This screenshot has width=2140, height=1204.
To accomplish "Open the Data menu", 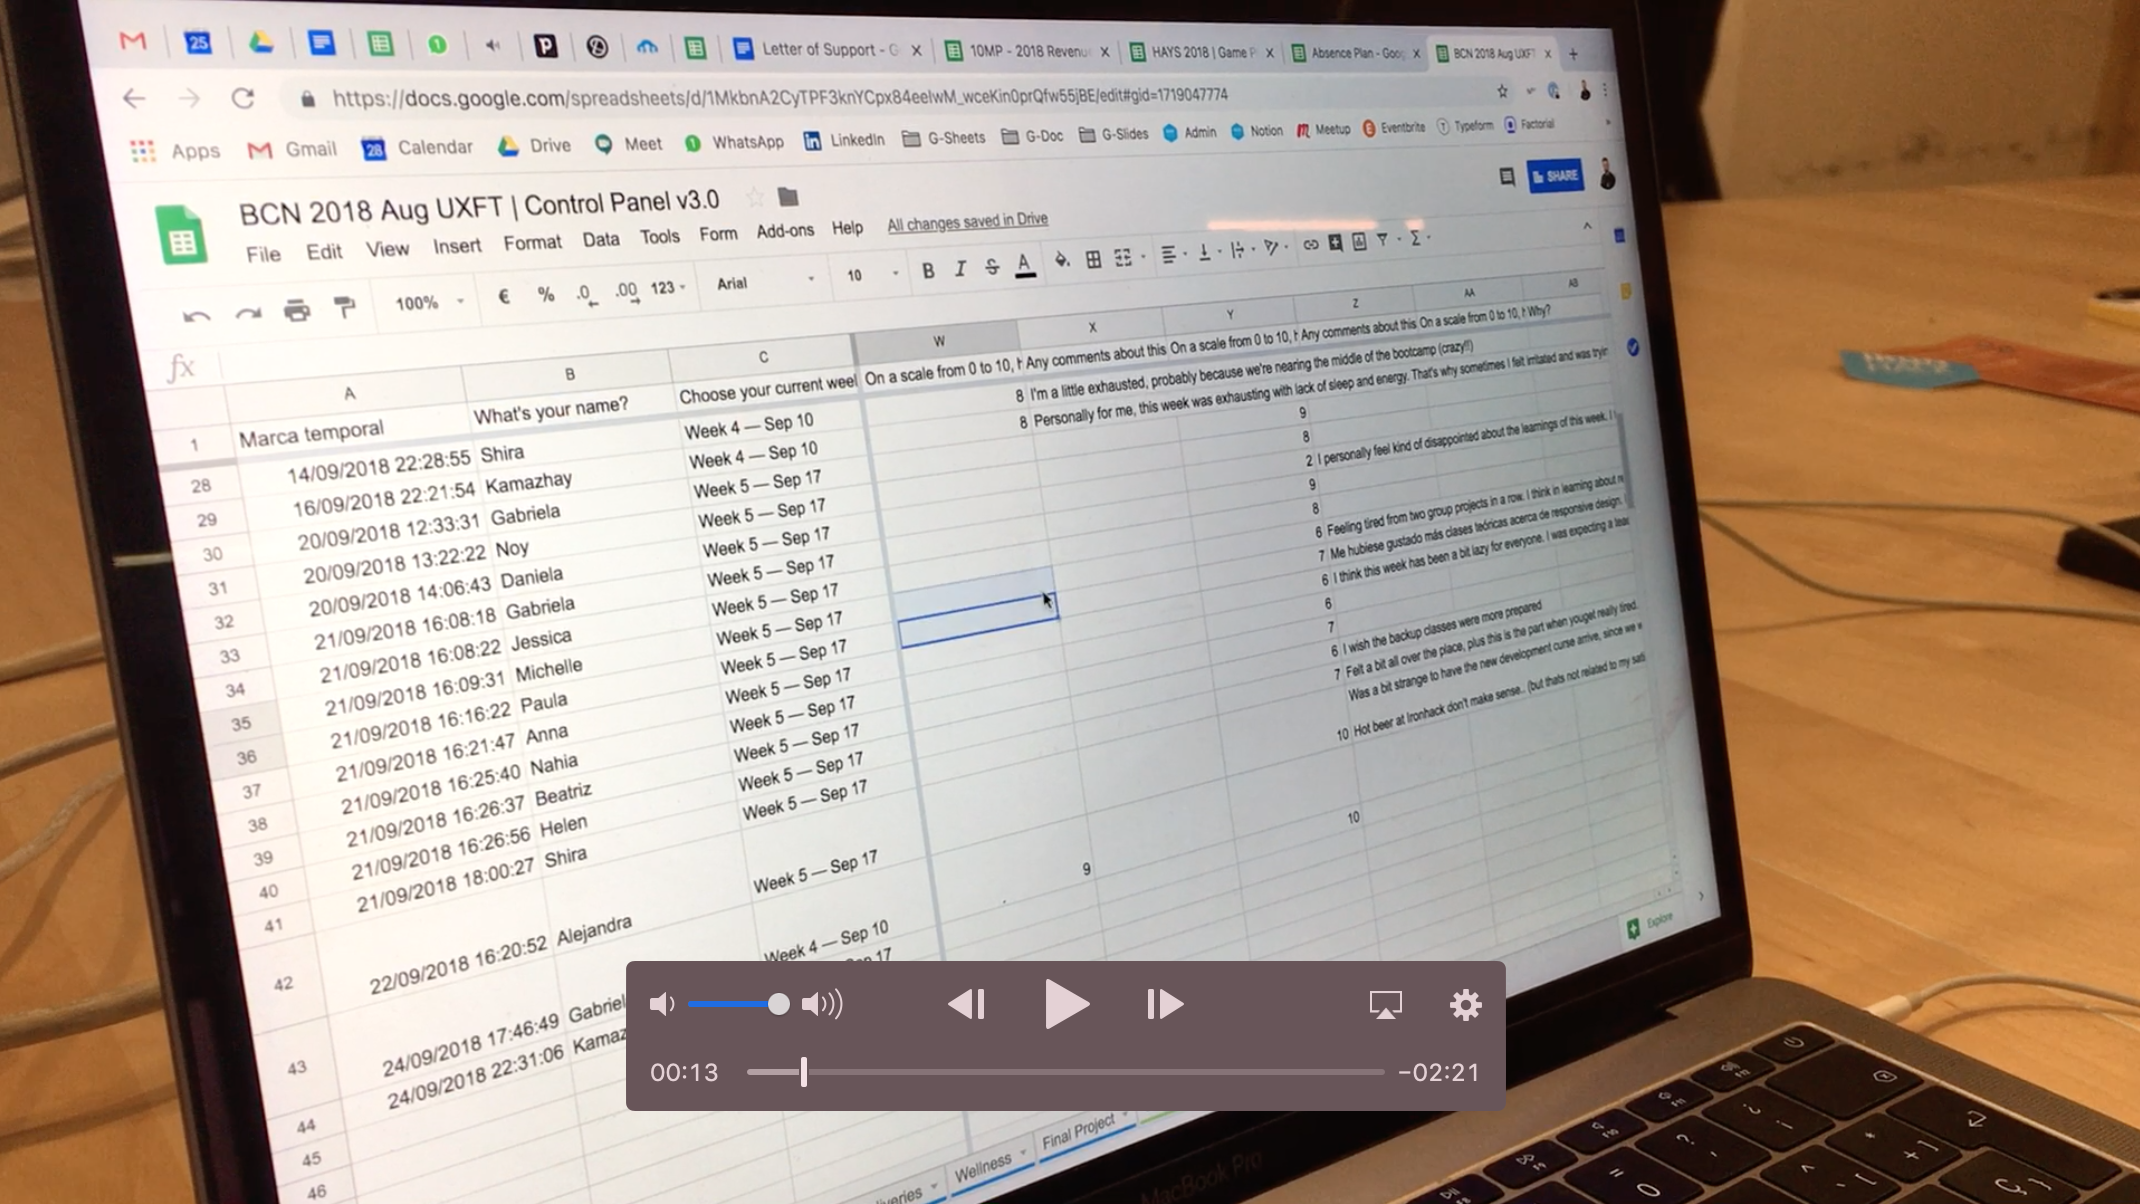I will point(601,240).
